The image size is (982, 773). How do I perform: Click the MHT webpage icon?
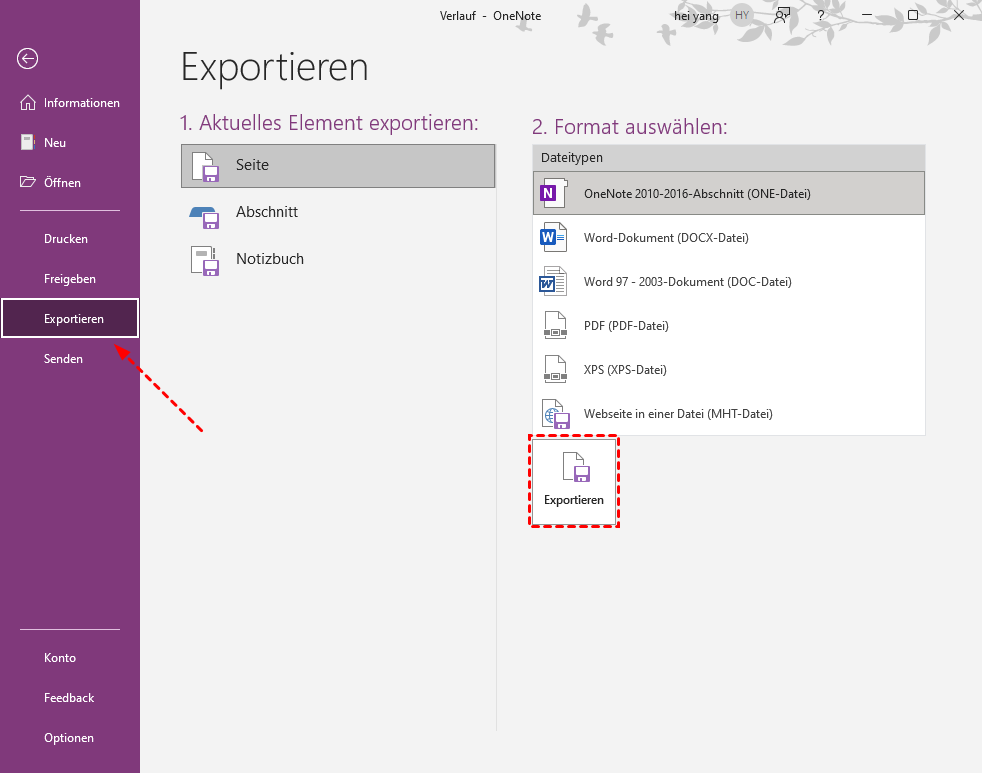556,414
